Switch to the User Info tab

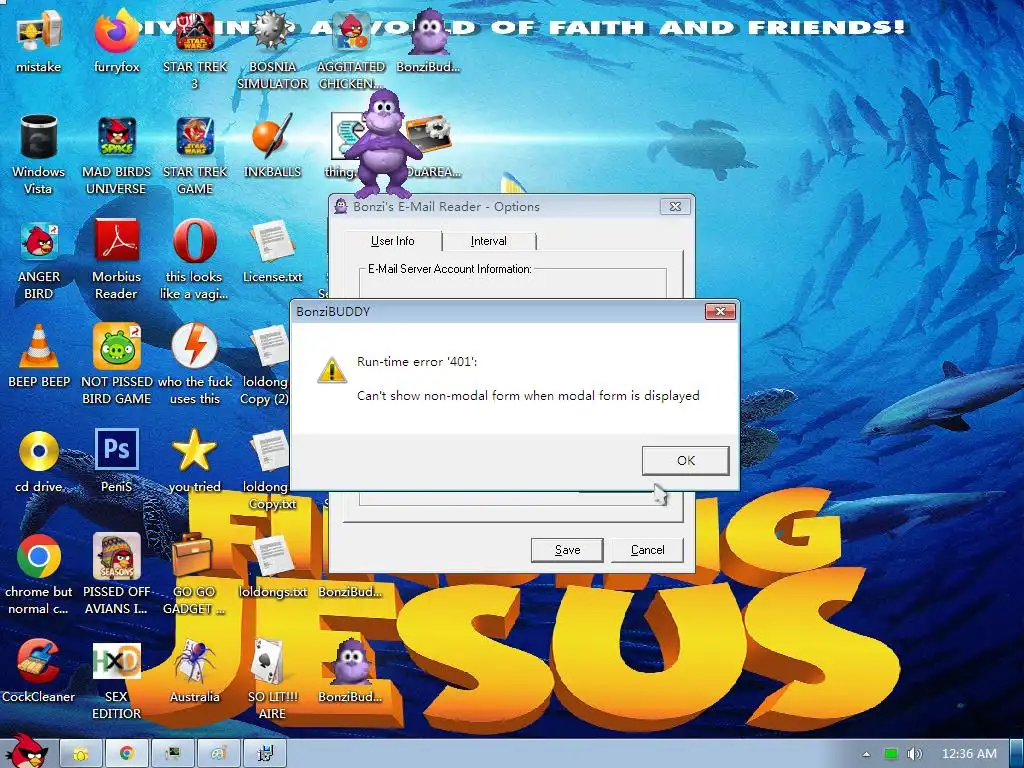tap(392, 241)
